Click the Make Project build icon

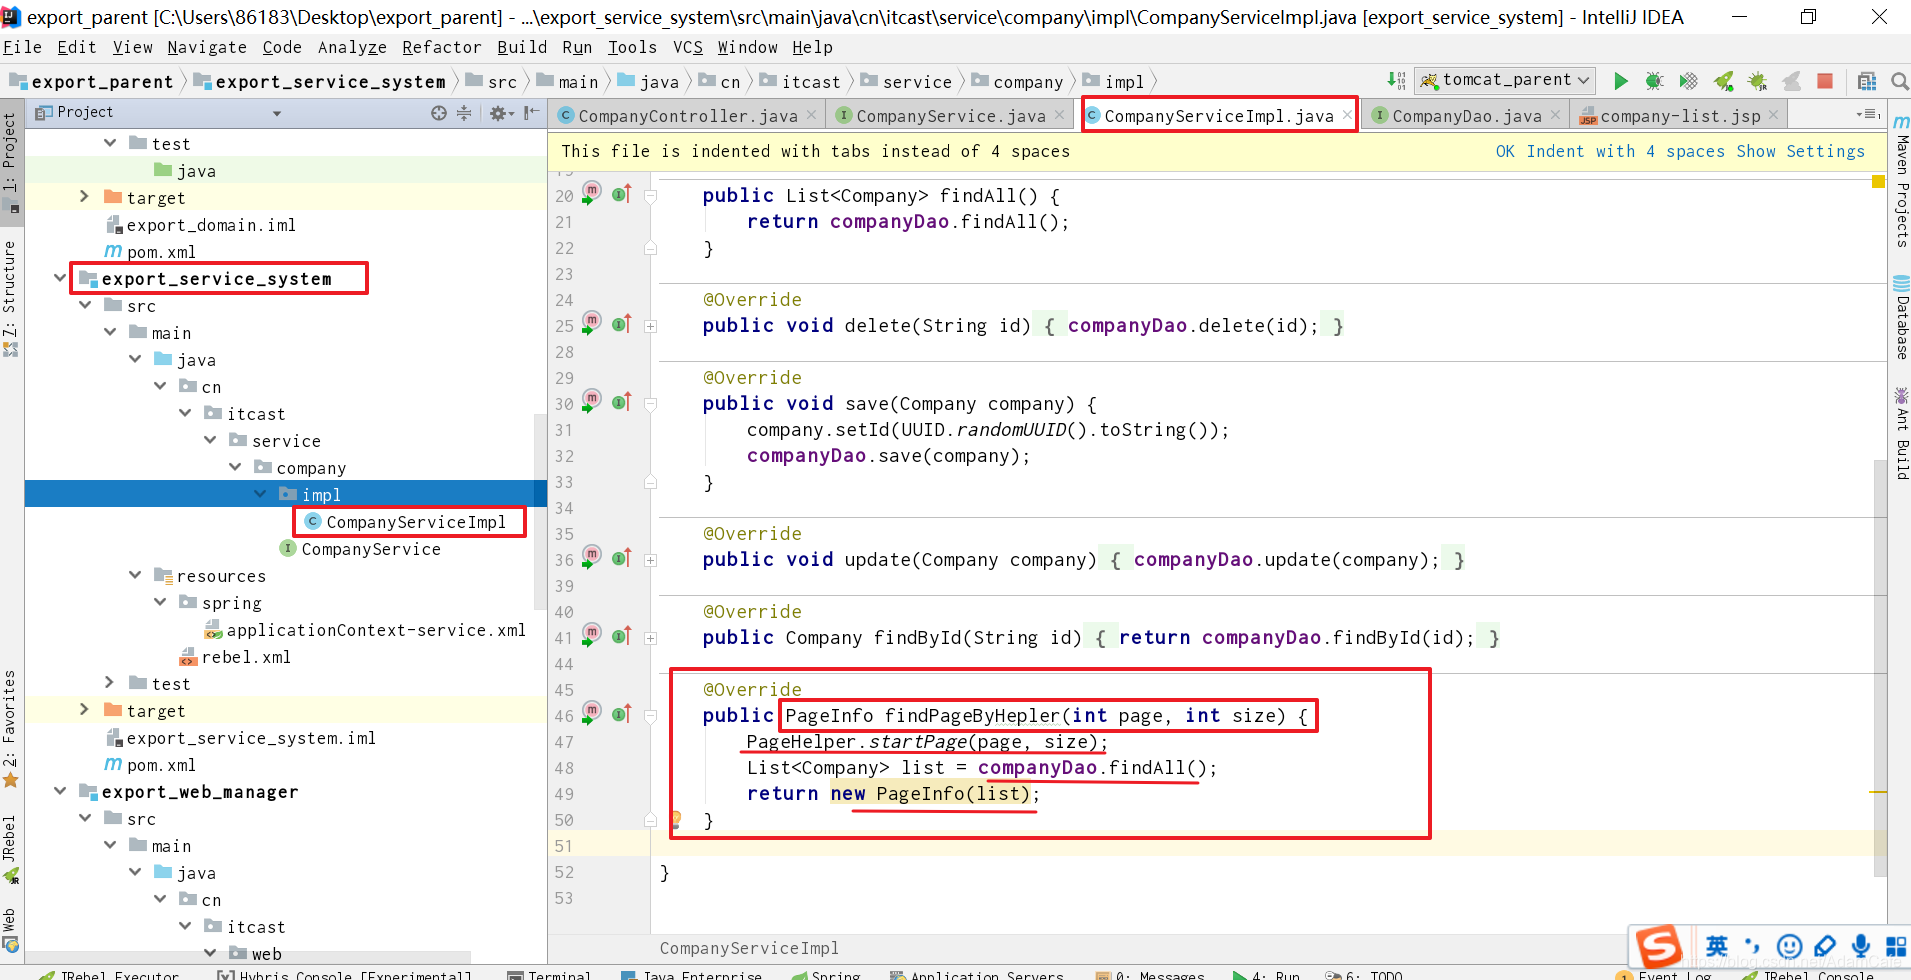tap(1396, 81)
